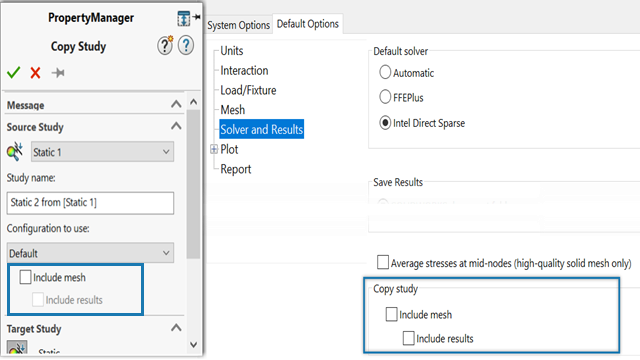Viewport: 640px width, 360px height.
Task: Select Units in the options tree
Action: pyautogui.click(x=232, y=51)
